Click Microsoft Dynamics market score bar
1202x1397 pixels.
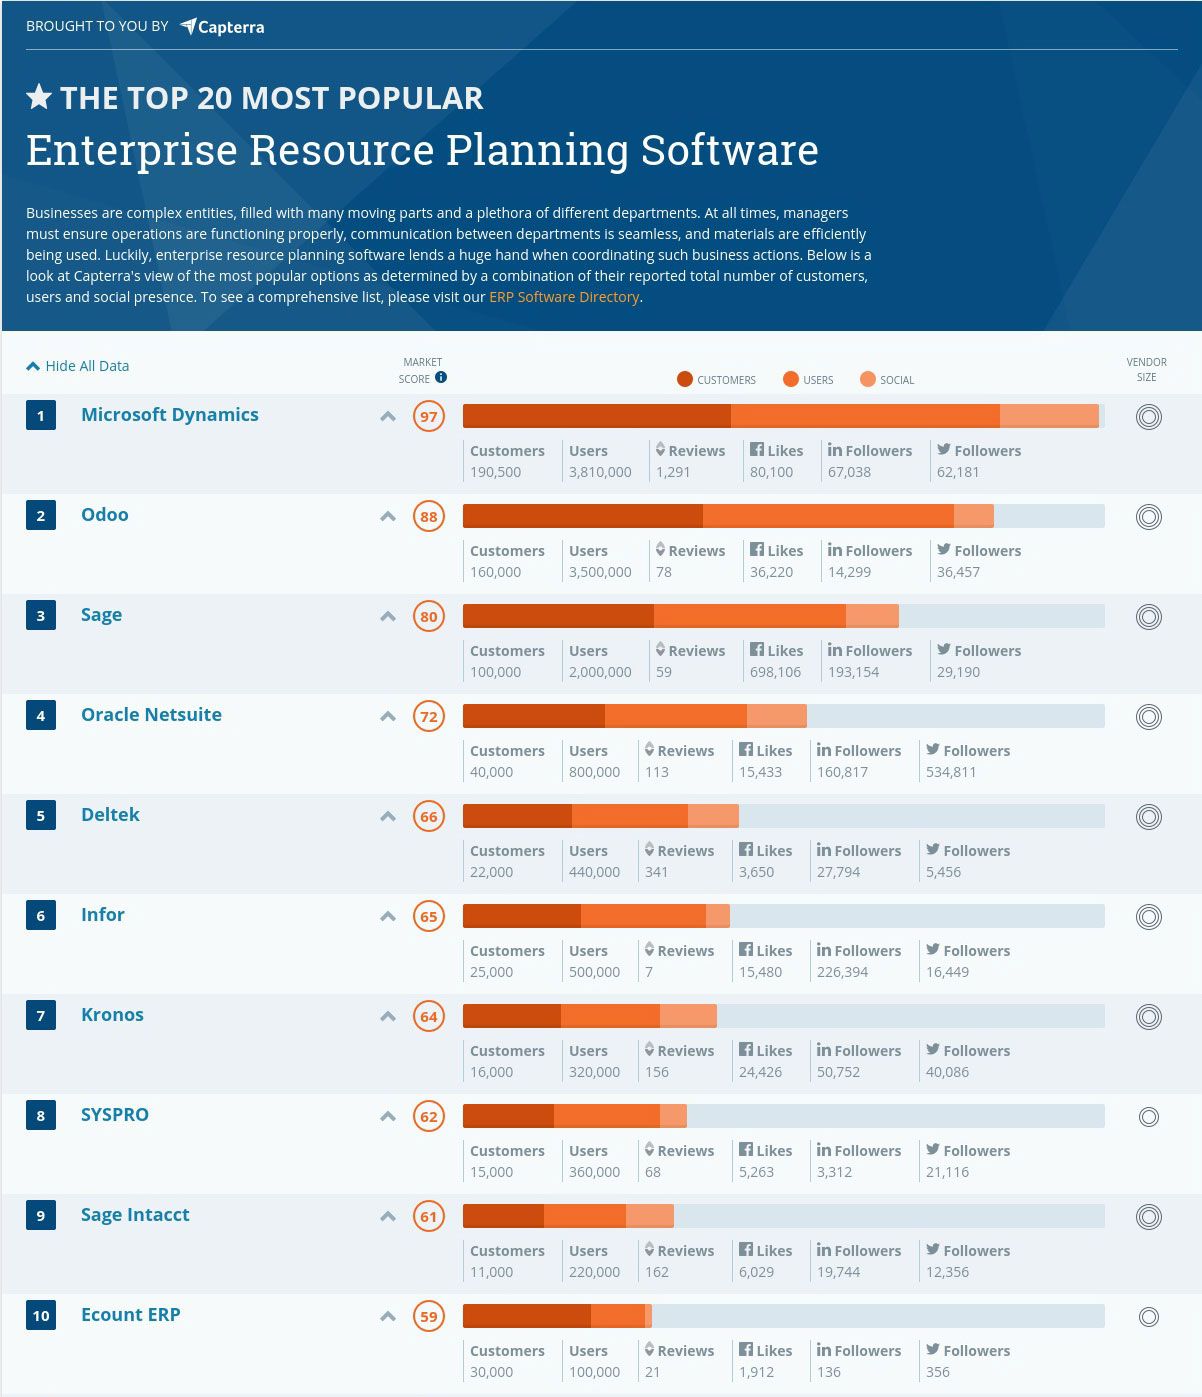click(784, 417)
